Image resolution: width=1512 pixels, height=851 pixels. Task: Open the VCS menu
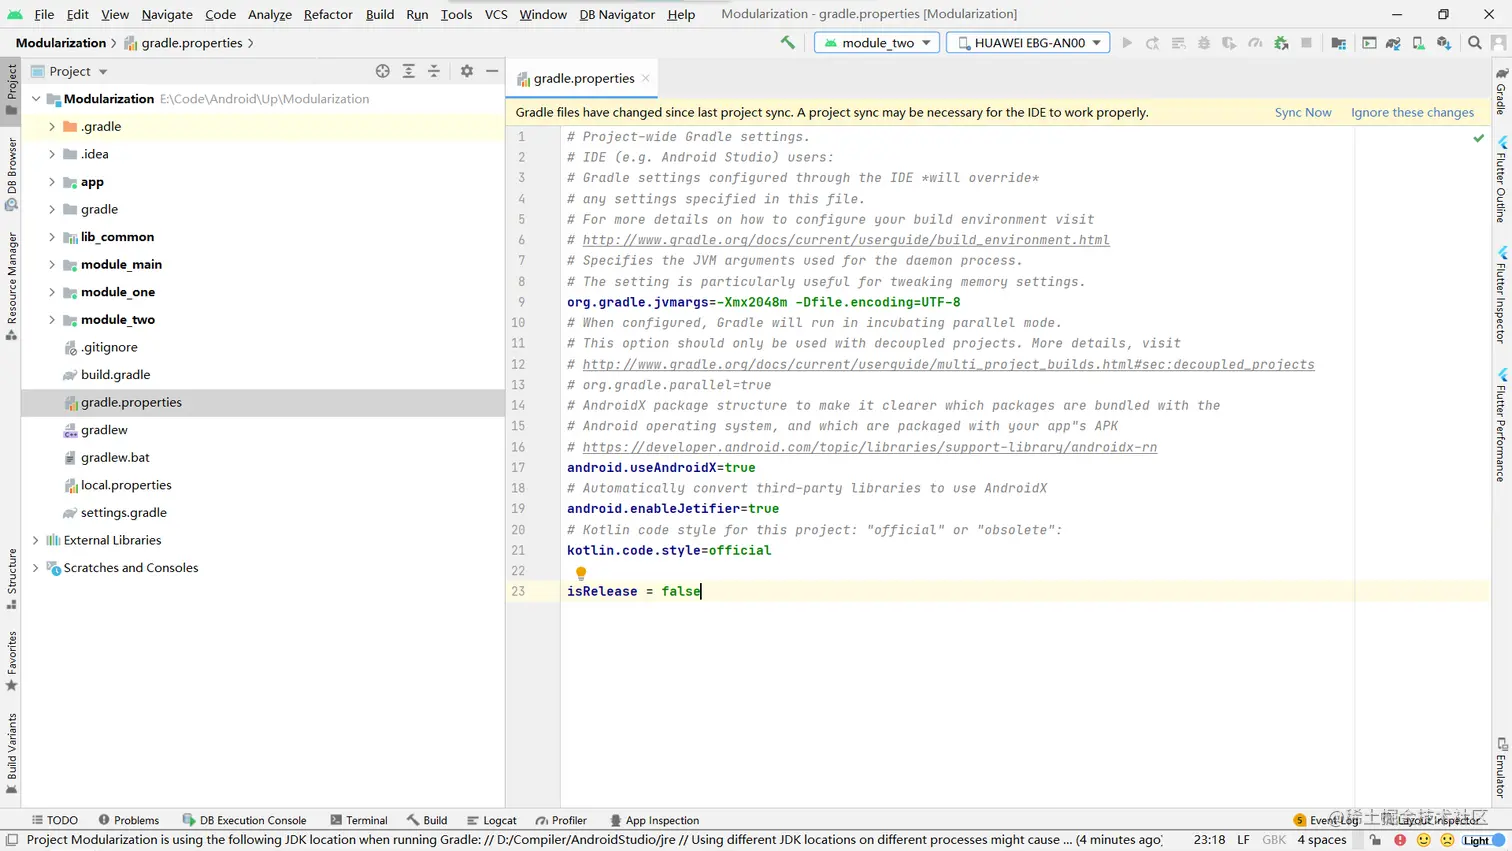(496, 14)
